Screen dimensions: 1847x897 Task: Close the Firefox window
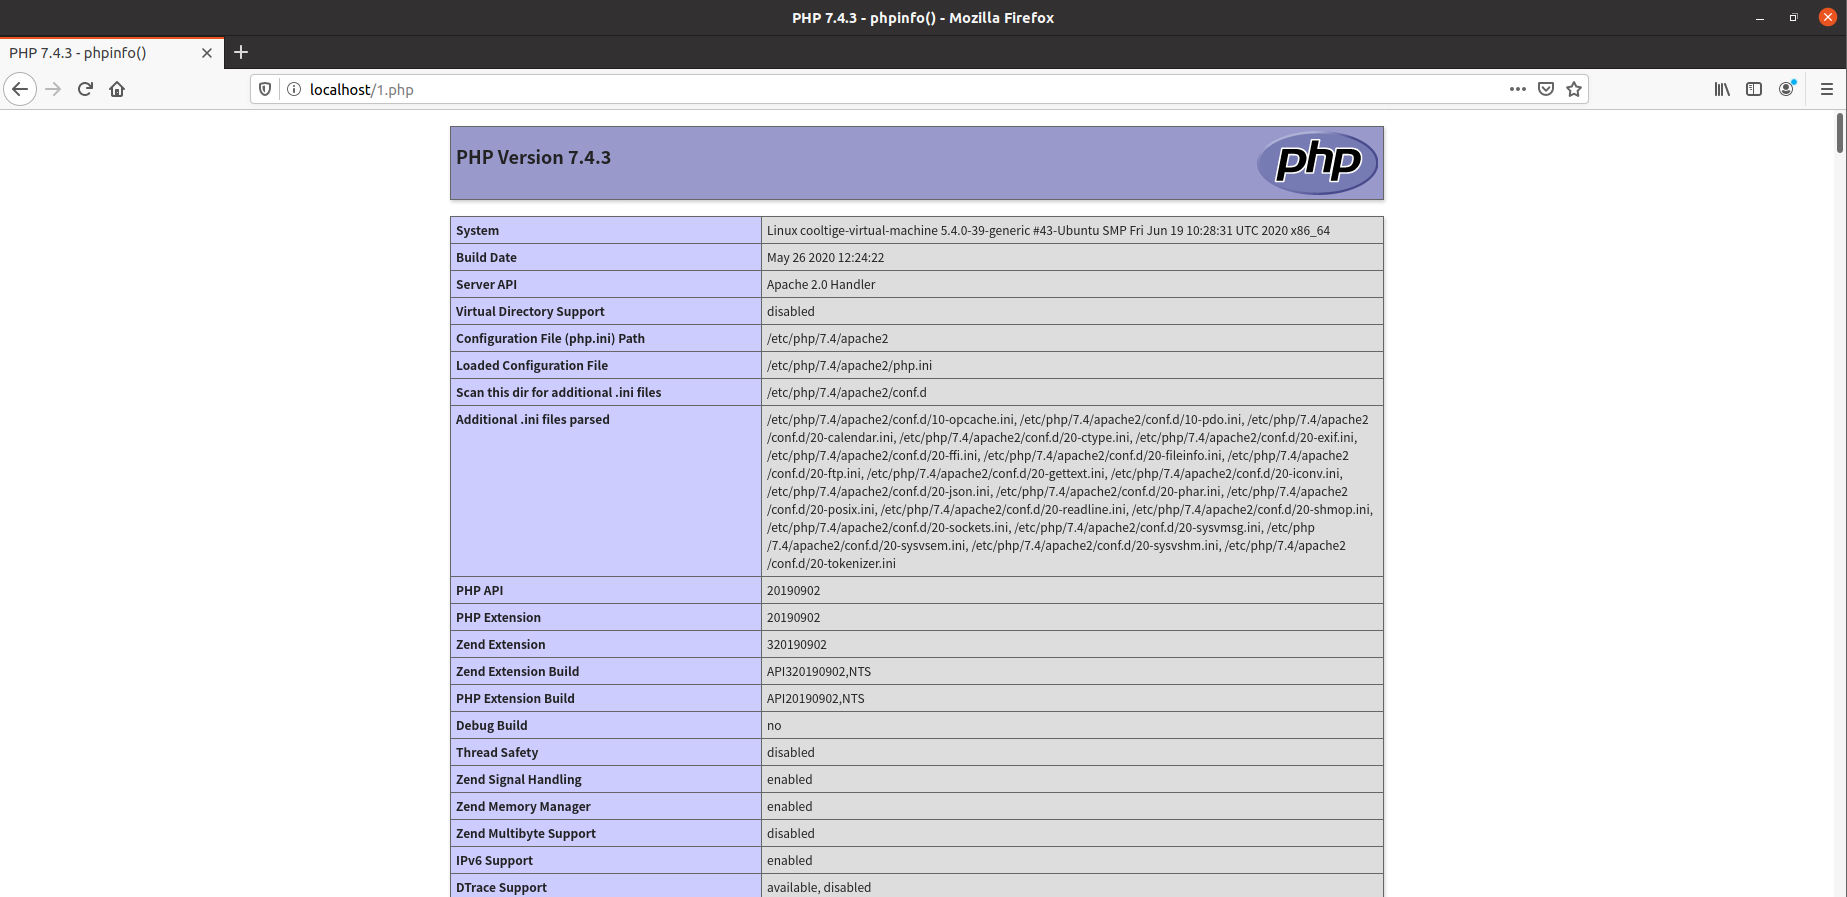(1828, 17)
